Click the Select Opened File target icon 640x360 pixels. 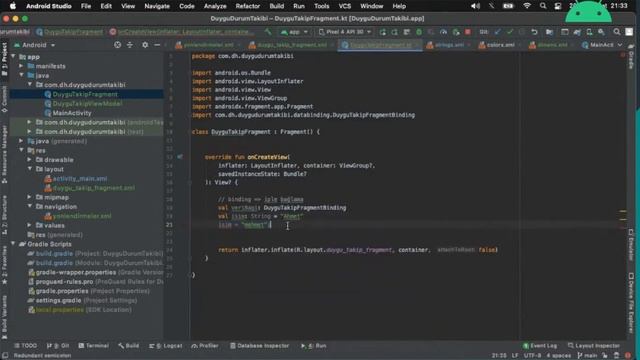tap(118, 45)
